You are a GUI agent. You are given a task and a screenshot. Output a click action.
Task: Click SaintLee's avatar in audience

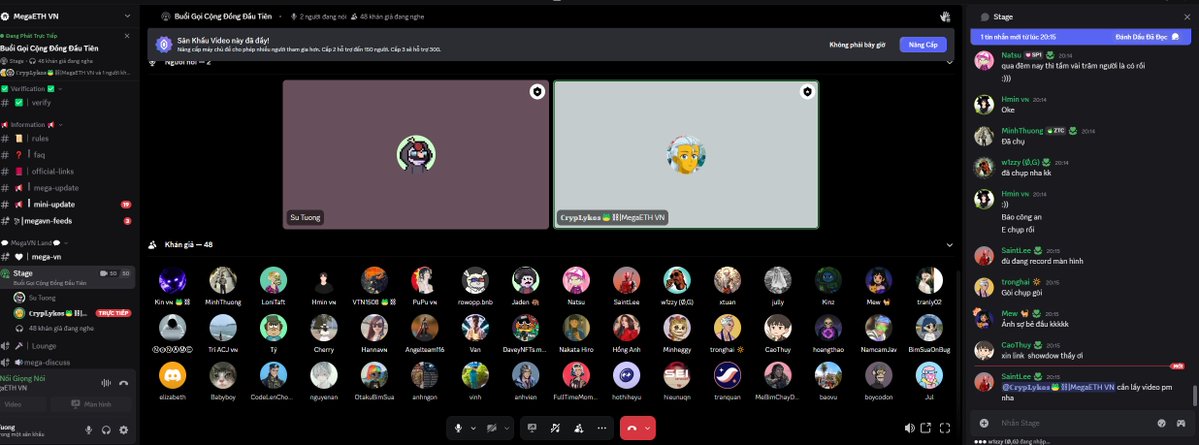coord(625,280)
